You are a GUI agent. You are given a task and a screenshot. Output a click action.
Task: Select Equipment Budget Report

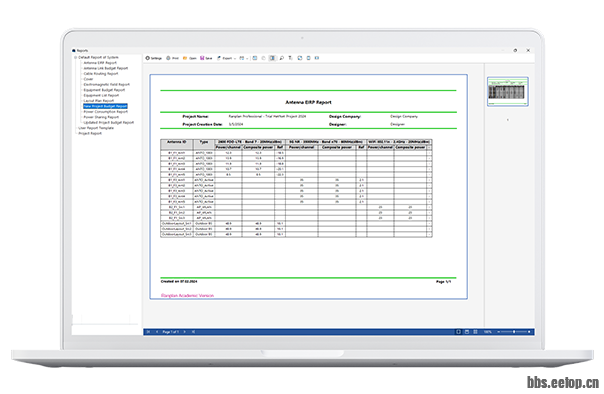tap(104, 90)
